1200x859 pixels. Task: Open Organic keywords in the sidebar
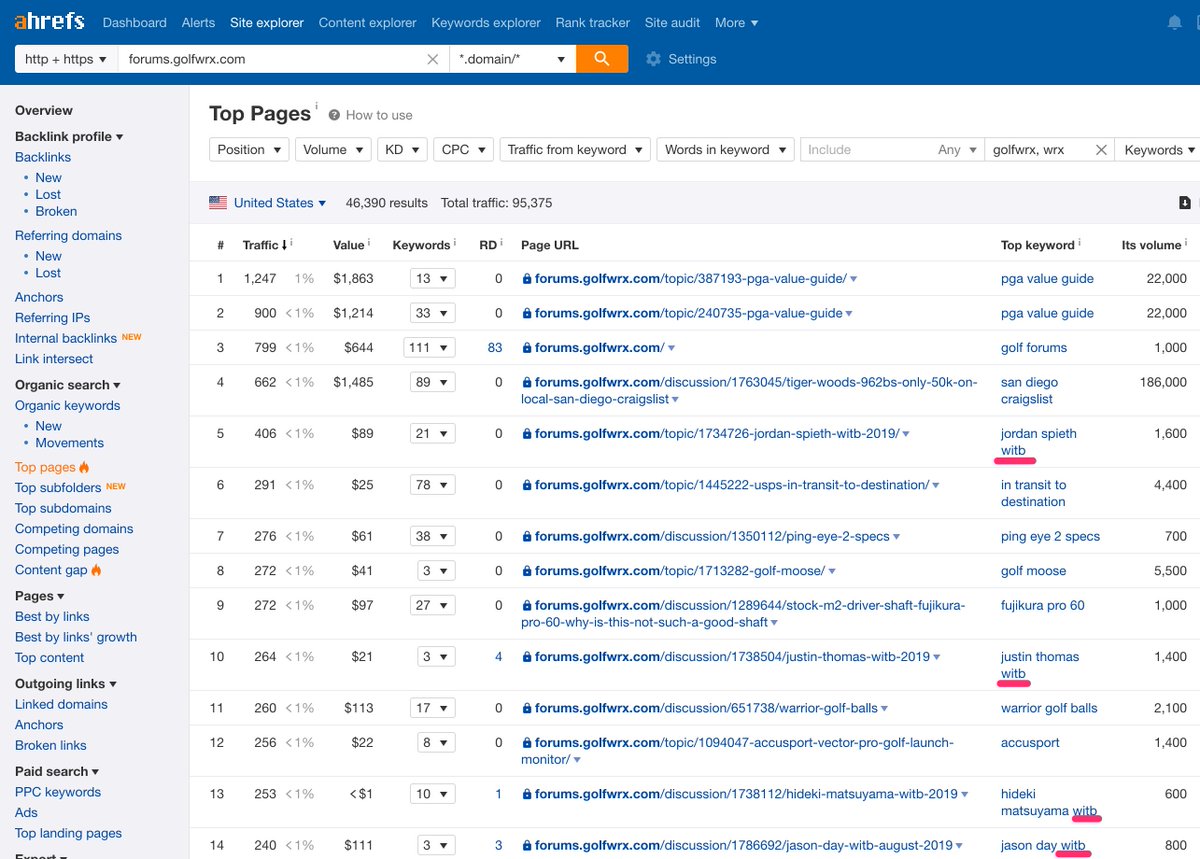click(x=67, y=405)
